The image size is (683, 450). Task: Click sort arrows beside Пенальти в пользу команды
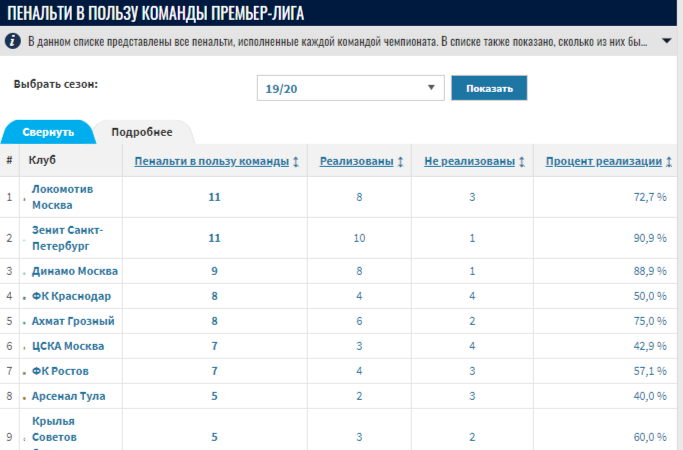(296, 162)
